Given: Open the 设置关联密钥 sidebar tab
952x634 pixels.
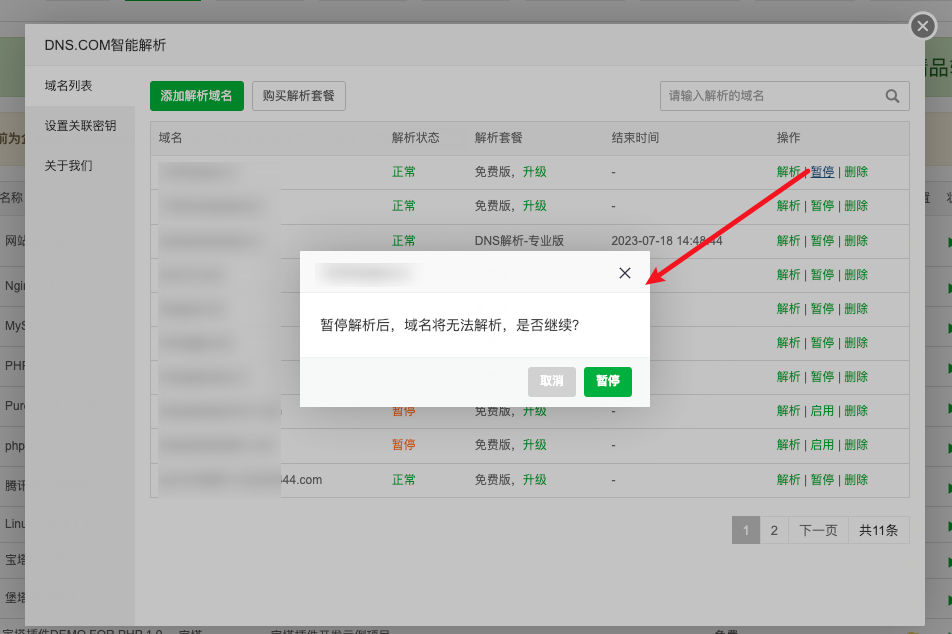Looking at the screenshot, I should pyautogui.click(x=80, y=126).
